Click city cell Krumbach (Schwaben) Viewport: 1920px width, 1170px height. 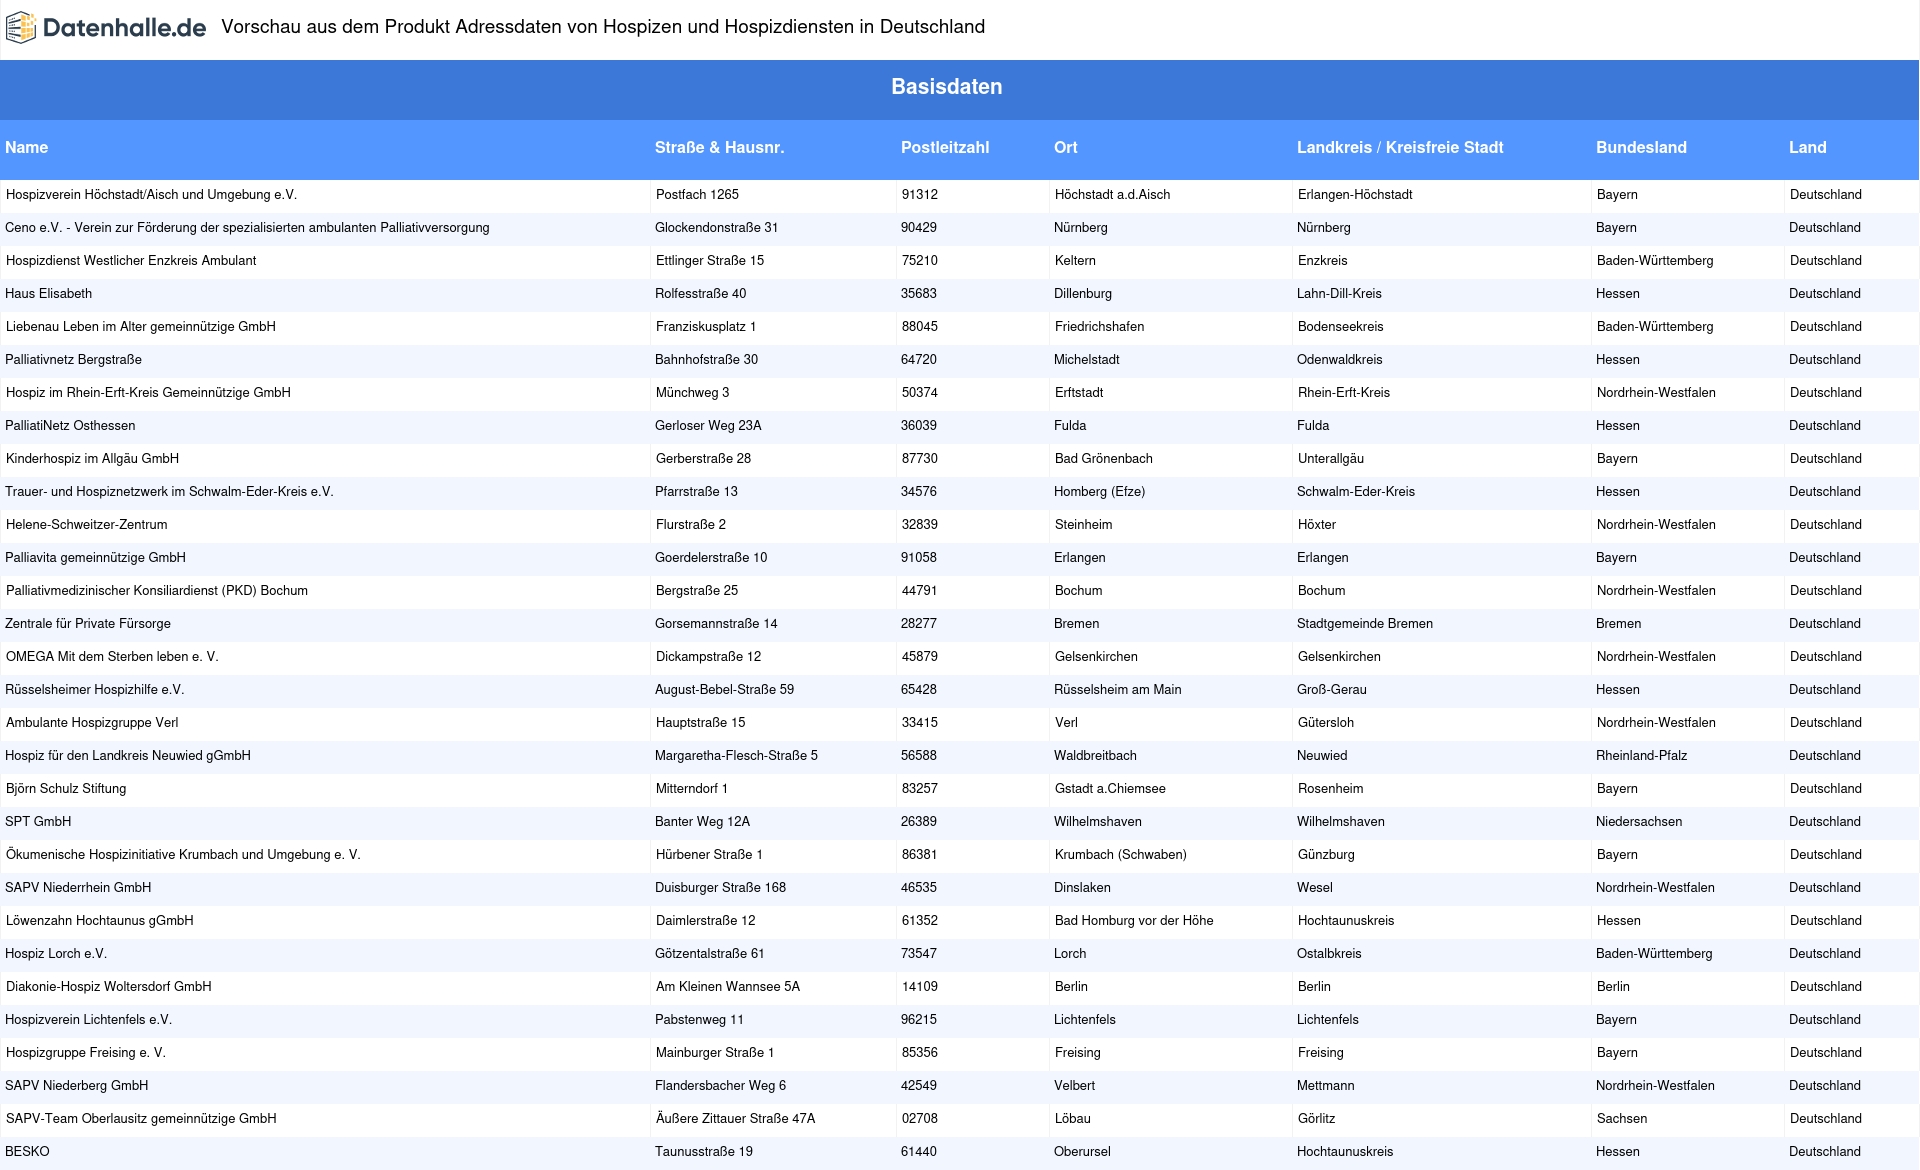click(x=1121, y=855)
